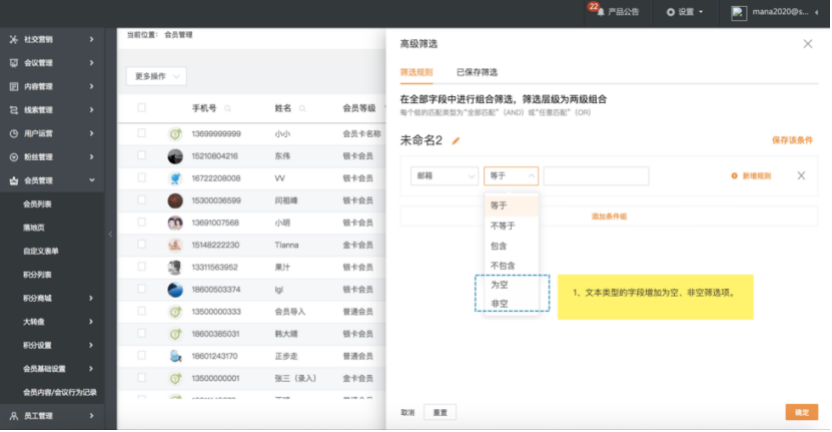Tick the select-all checkbox in table header

point(141,108)
